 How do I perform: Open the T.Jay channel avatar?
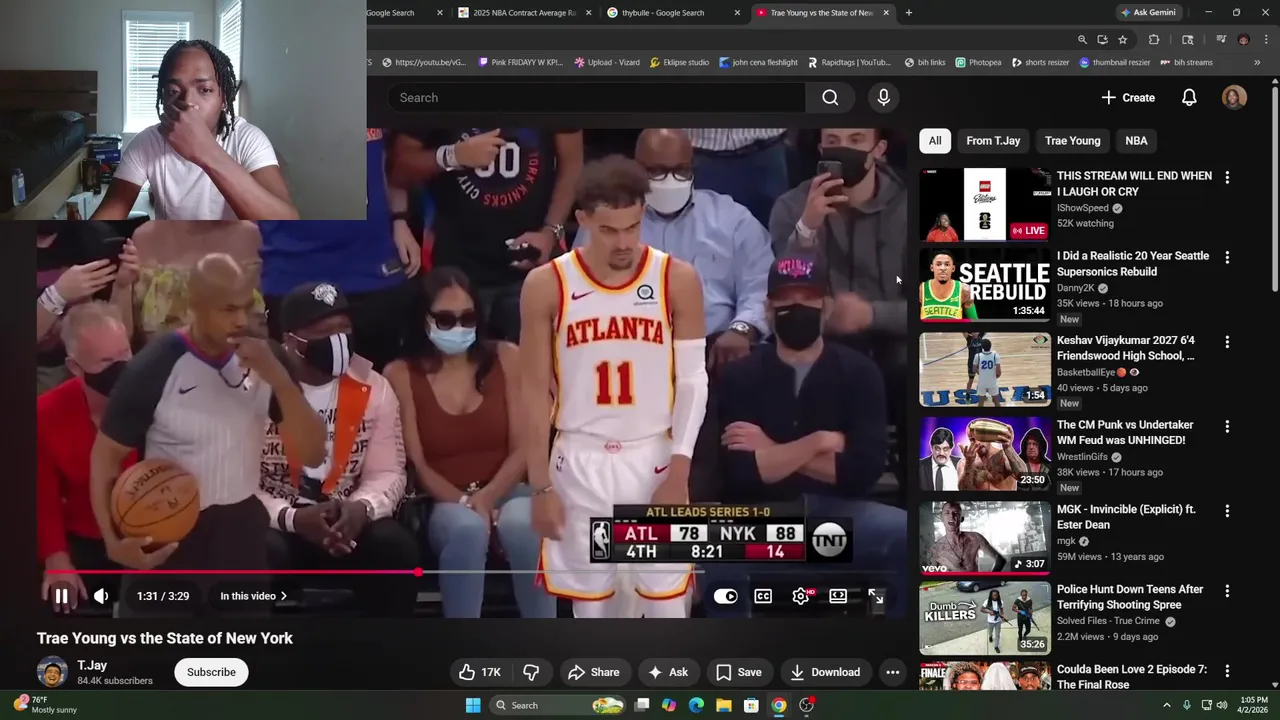(52, 672)
